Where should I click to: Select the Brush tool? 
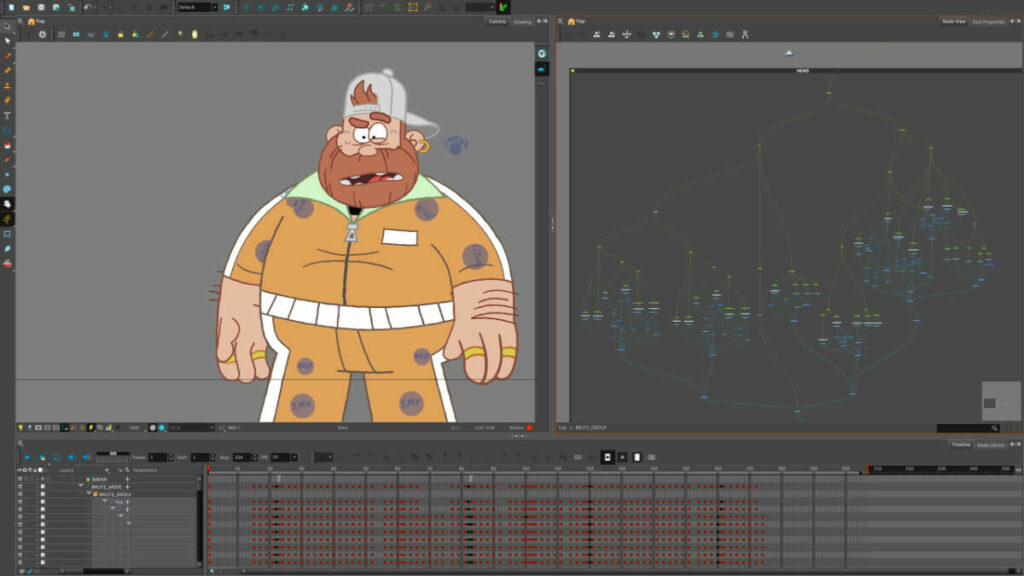[7, 56]
